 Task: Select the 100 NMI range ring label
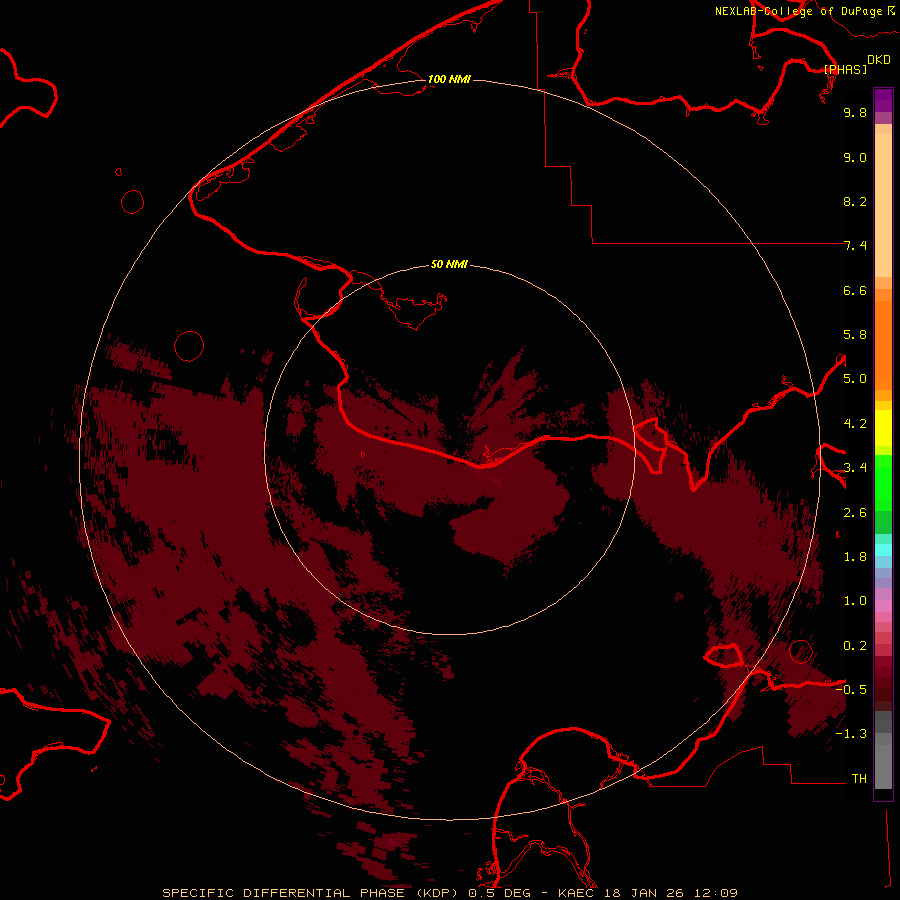click(449, 79)
